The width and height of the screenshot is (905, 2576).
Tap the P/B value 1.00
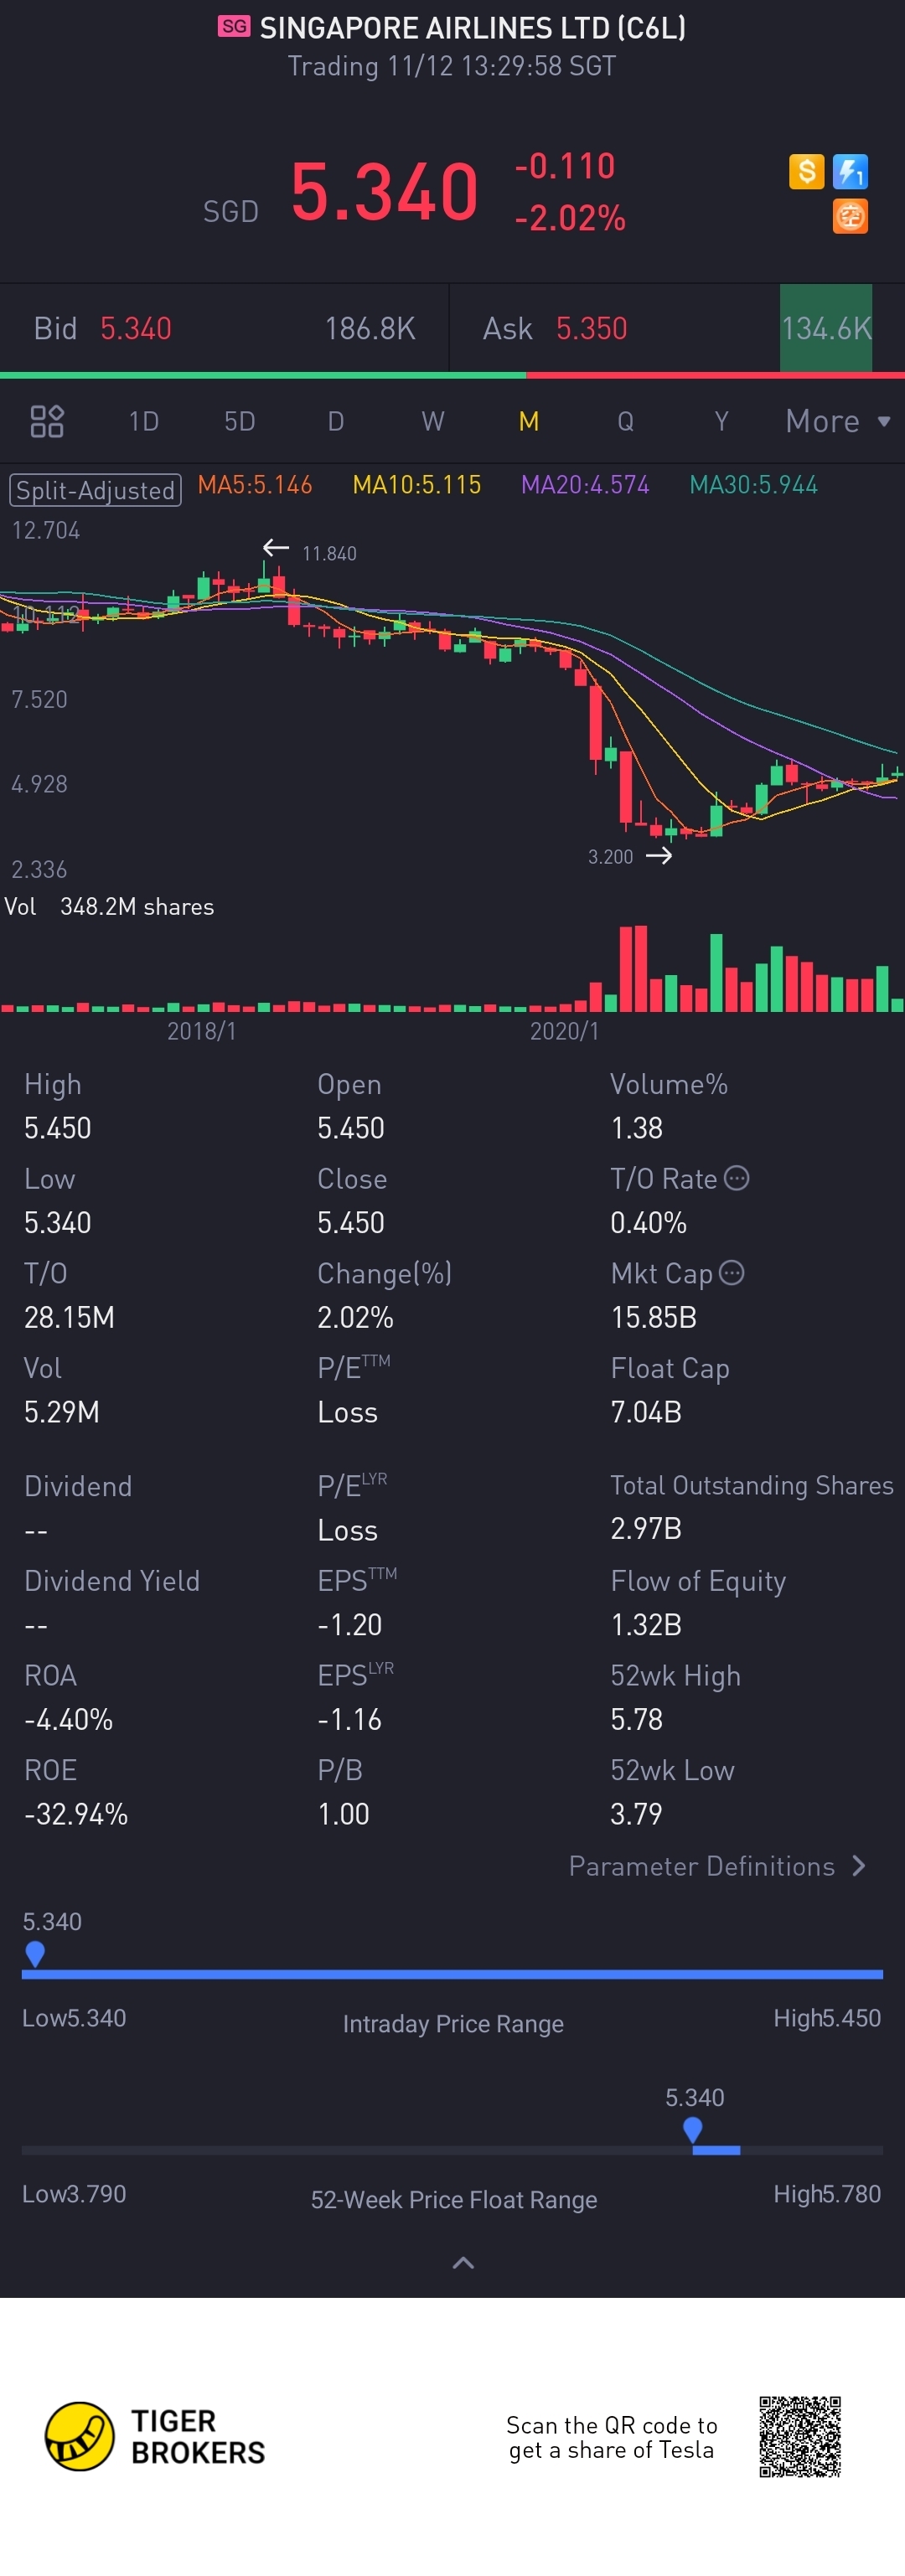pyautogui.click(x=343, y=1814)
